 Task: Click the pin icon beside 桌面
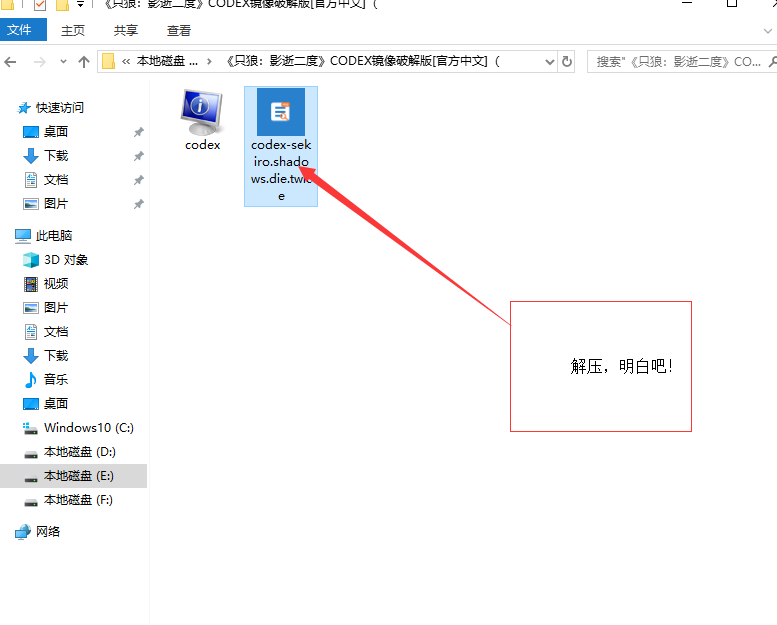139,132
